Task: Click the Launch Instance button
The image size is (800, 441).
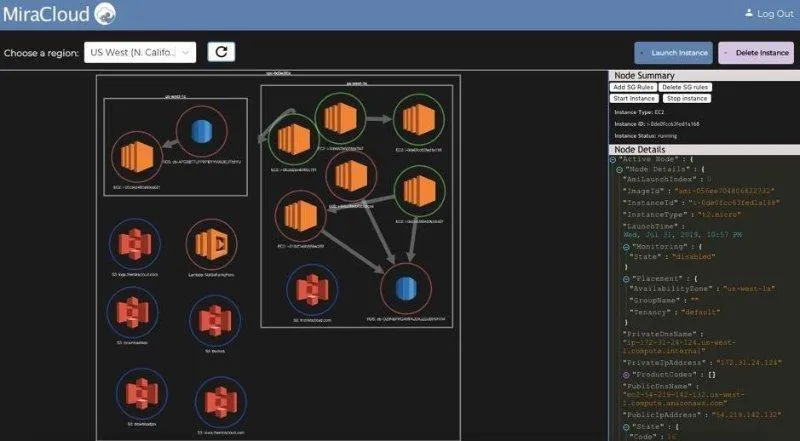Action: (673, 53)
